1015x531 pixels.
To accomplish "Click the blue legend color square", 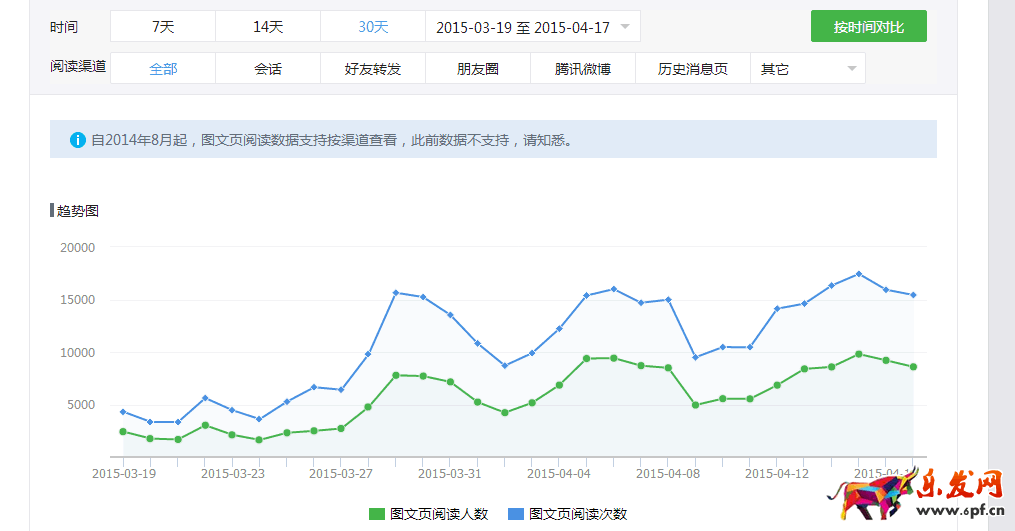I will pos(516,514).
